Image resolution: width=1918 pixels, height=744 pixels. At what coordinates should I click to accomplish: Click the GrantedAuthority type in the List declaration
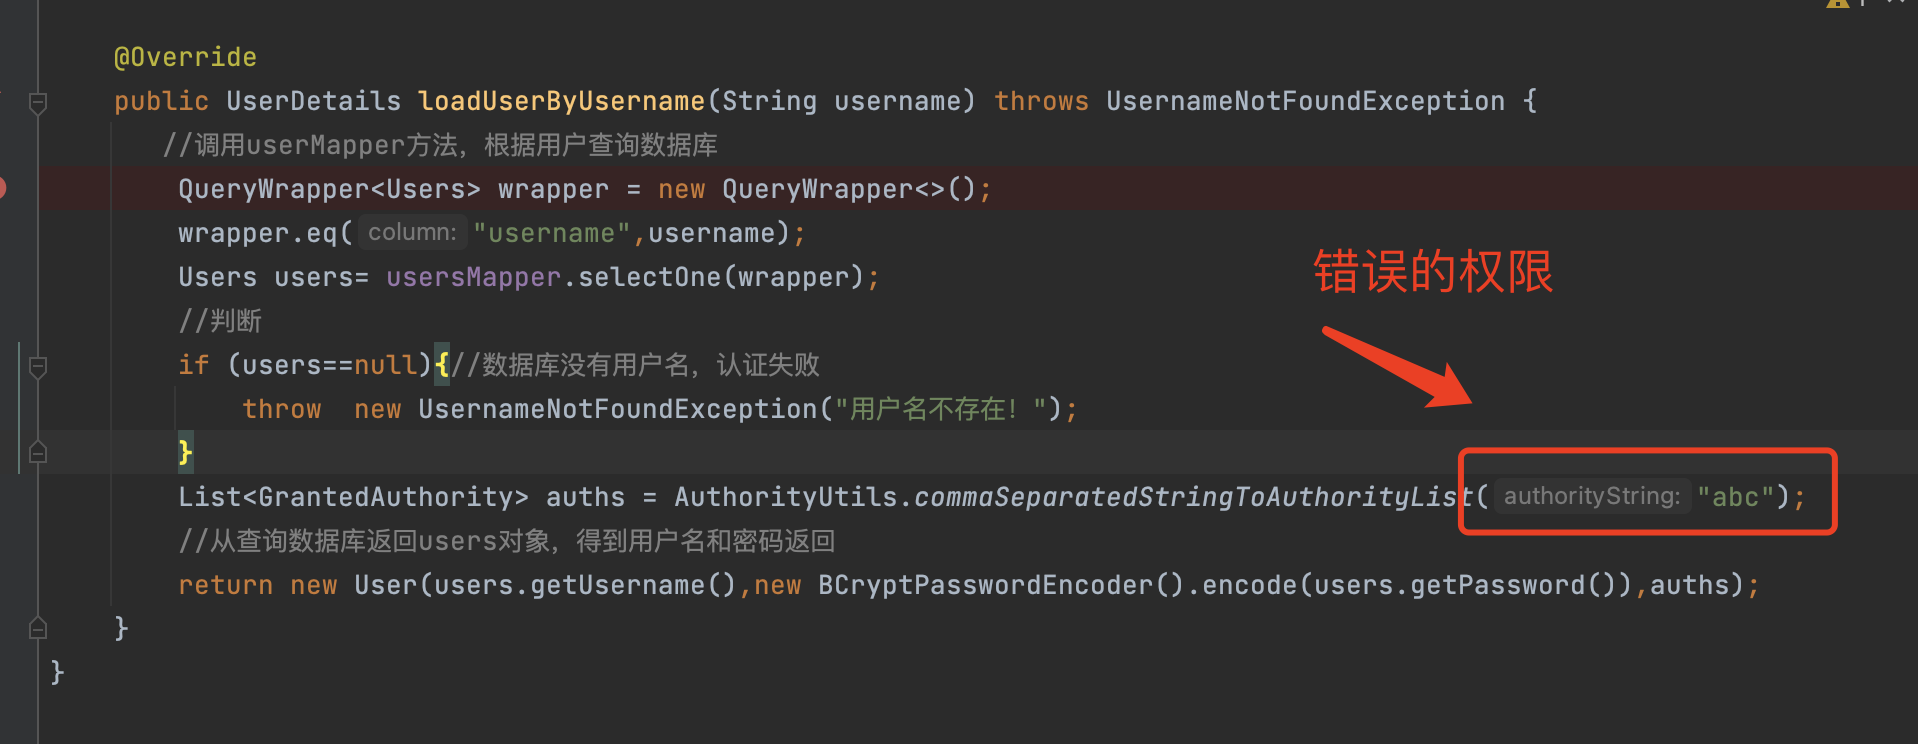385,497
